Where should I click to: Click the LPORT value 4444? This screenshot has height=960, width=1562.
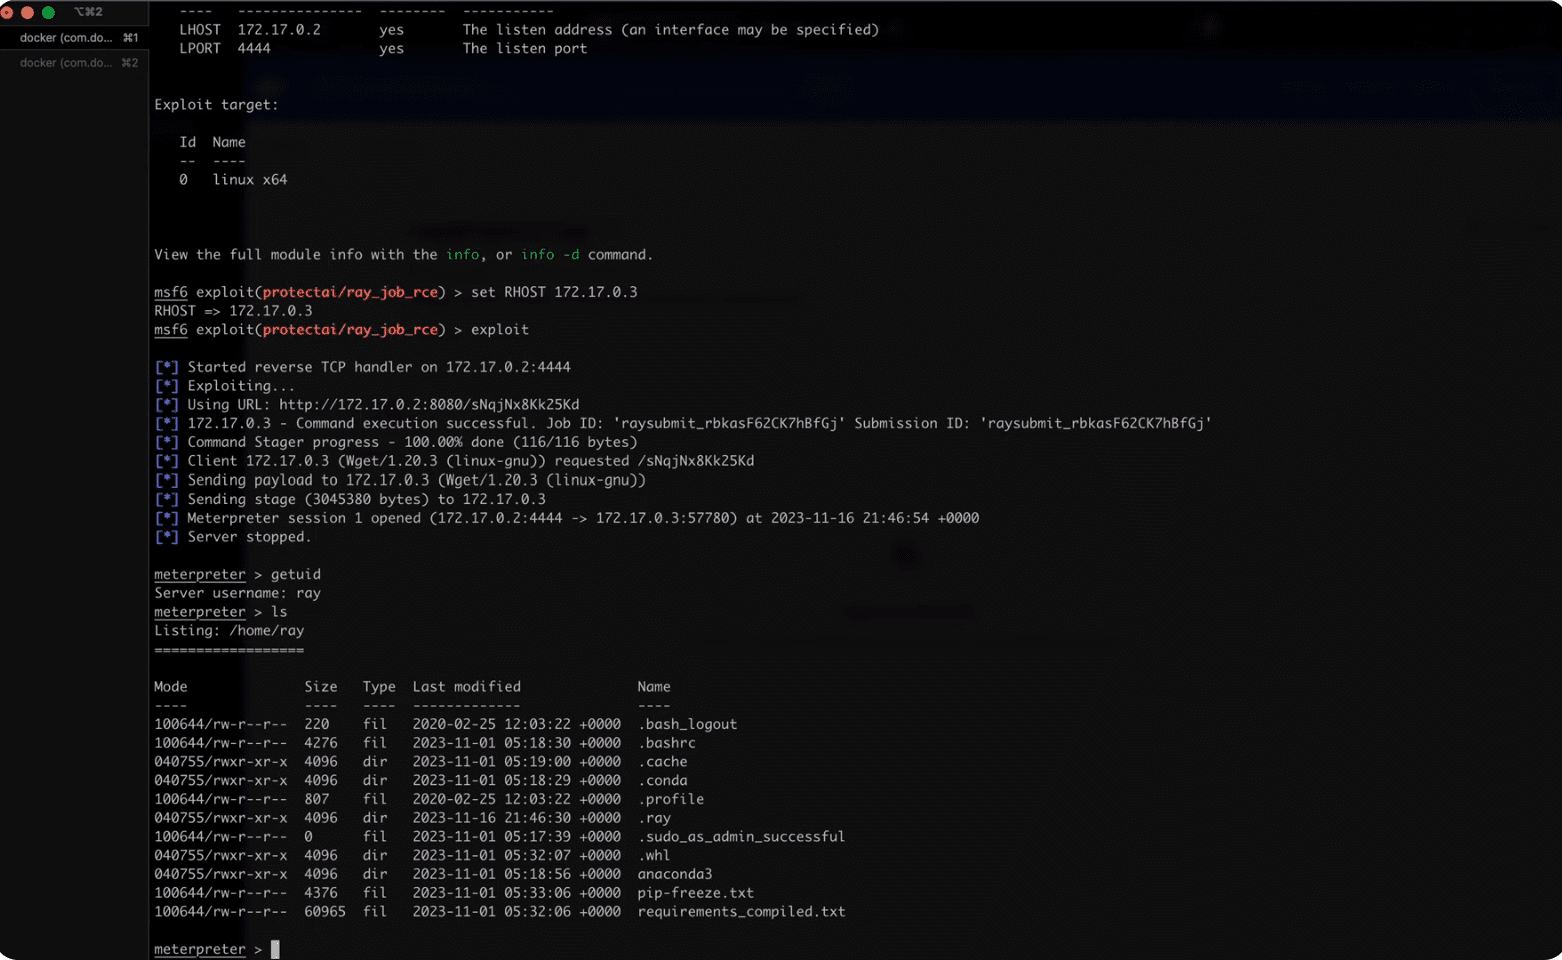pos(254,49)
